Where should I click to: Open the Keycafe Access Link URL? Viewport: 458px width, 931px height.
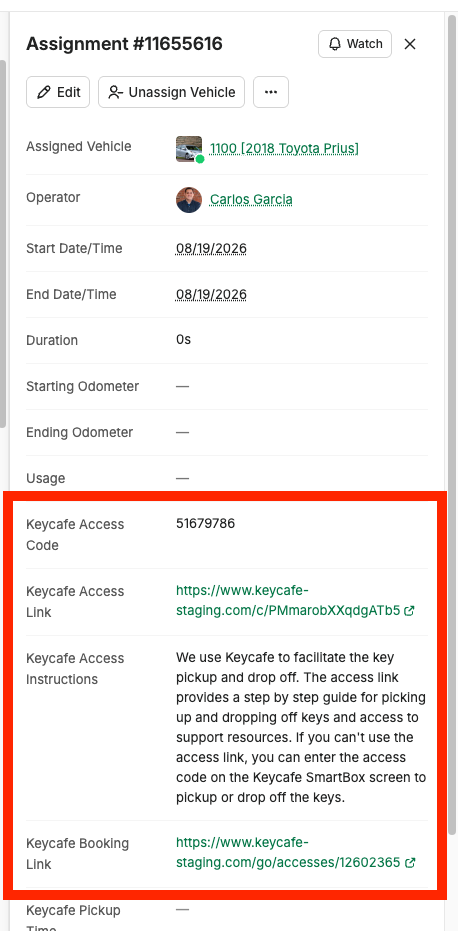point(288,600)
